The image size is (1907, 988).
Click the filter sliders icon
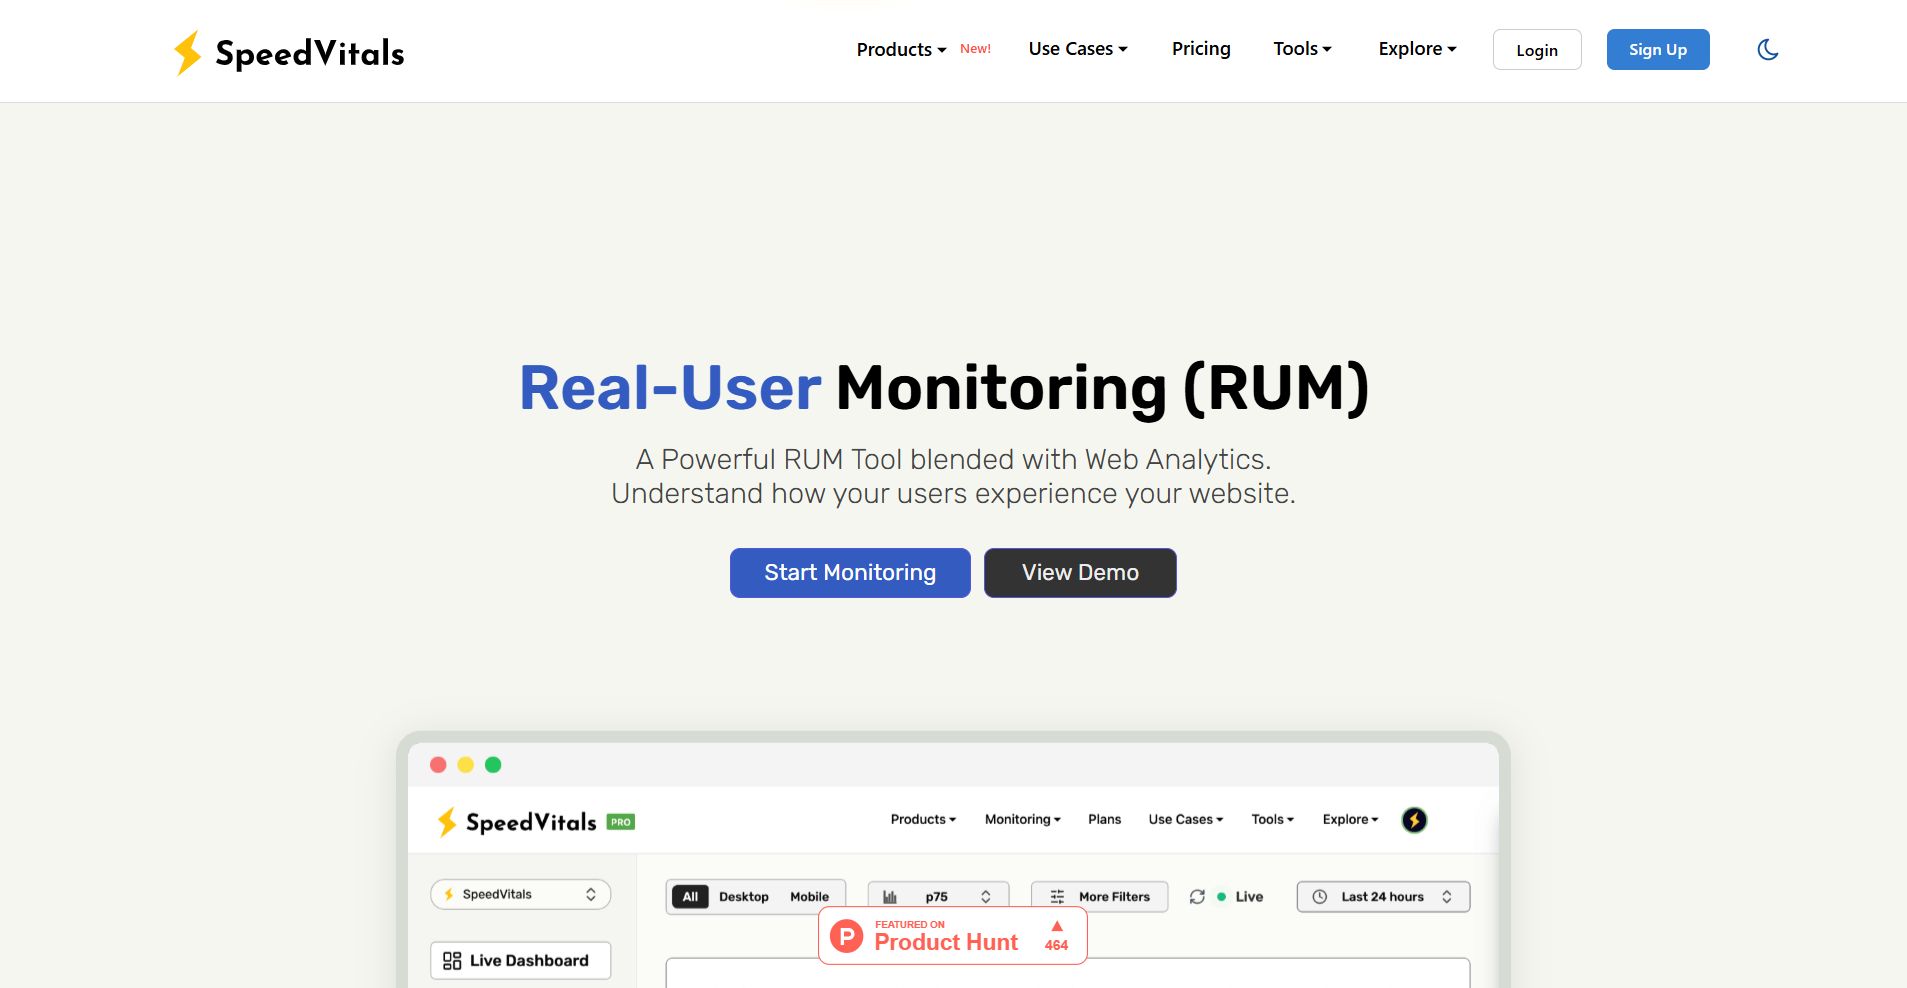(x=1057, y=897)
